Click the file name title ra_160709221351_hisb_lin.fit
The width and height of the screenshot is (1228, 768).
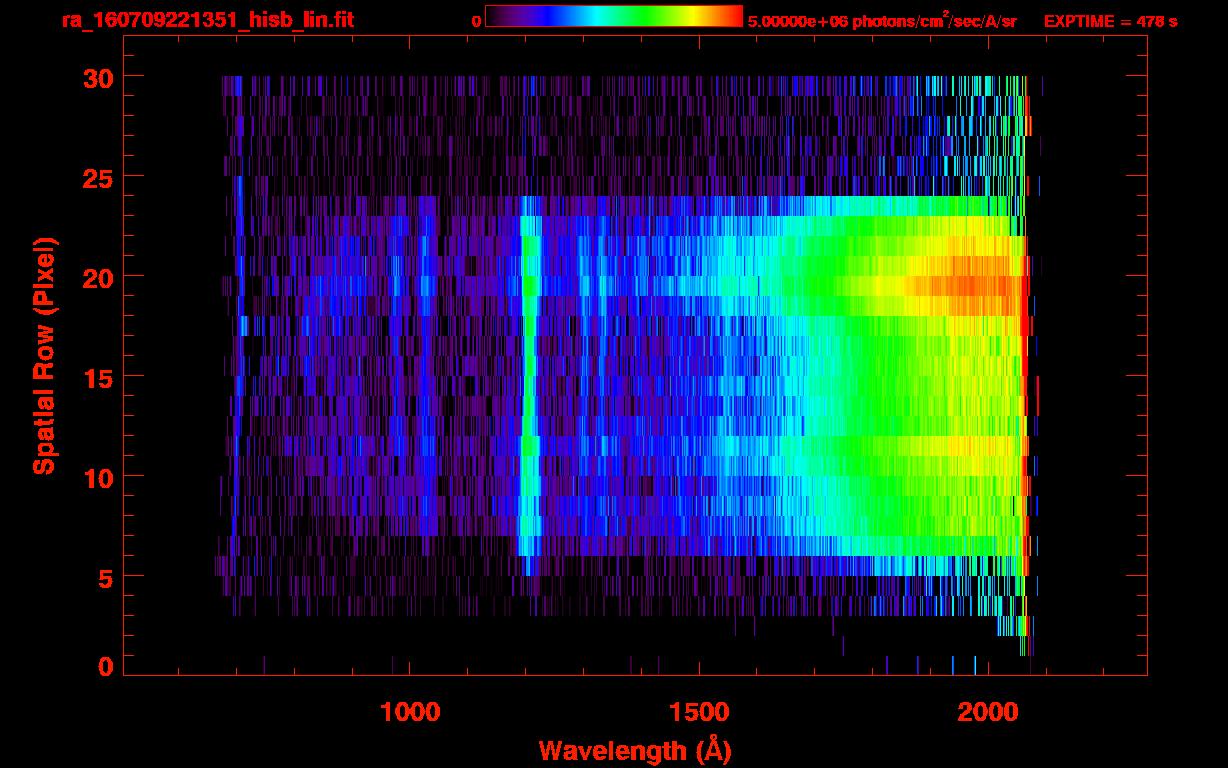point(207,20)
